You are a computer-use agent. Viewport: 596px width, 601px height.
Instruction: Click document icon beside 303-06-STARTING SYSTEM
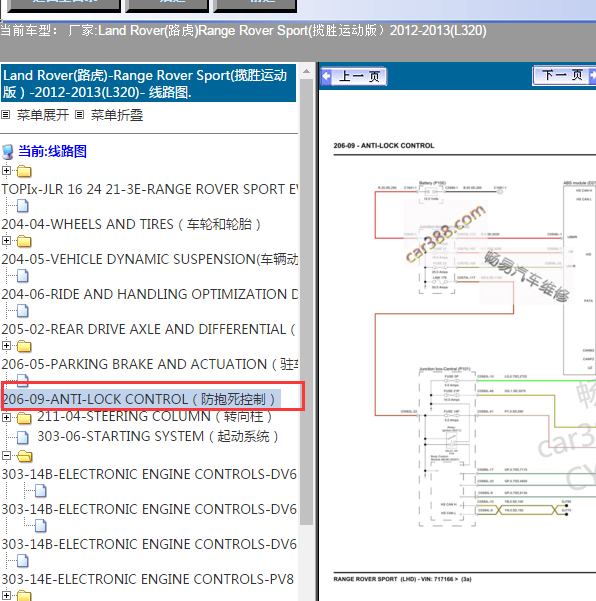tap(23, 437)
